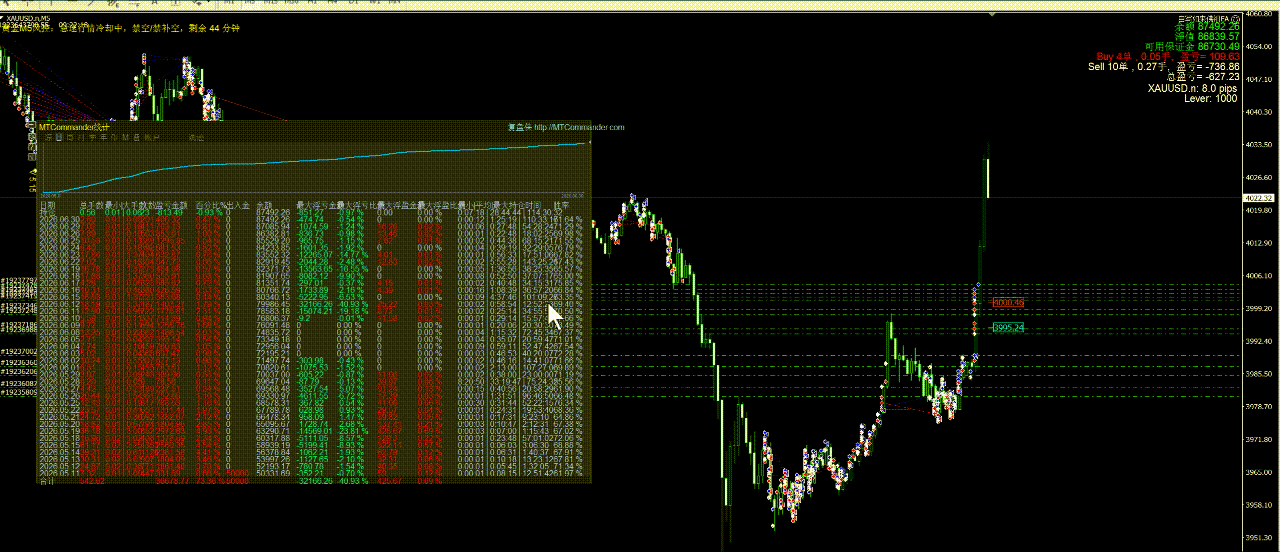Click the 余额 87492.26 readout
This screenshot has height=552, width=1280.
click(x=1209, y=26)
